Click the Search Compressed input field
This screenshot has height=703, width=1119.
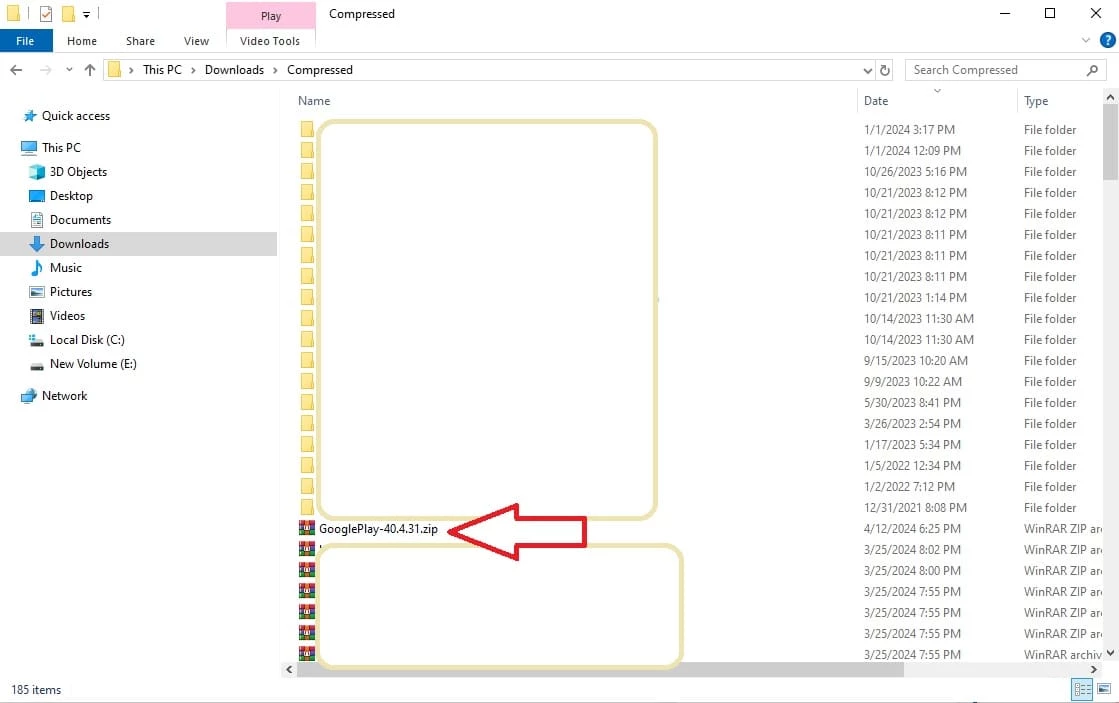coord(995,70)
